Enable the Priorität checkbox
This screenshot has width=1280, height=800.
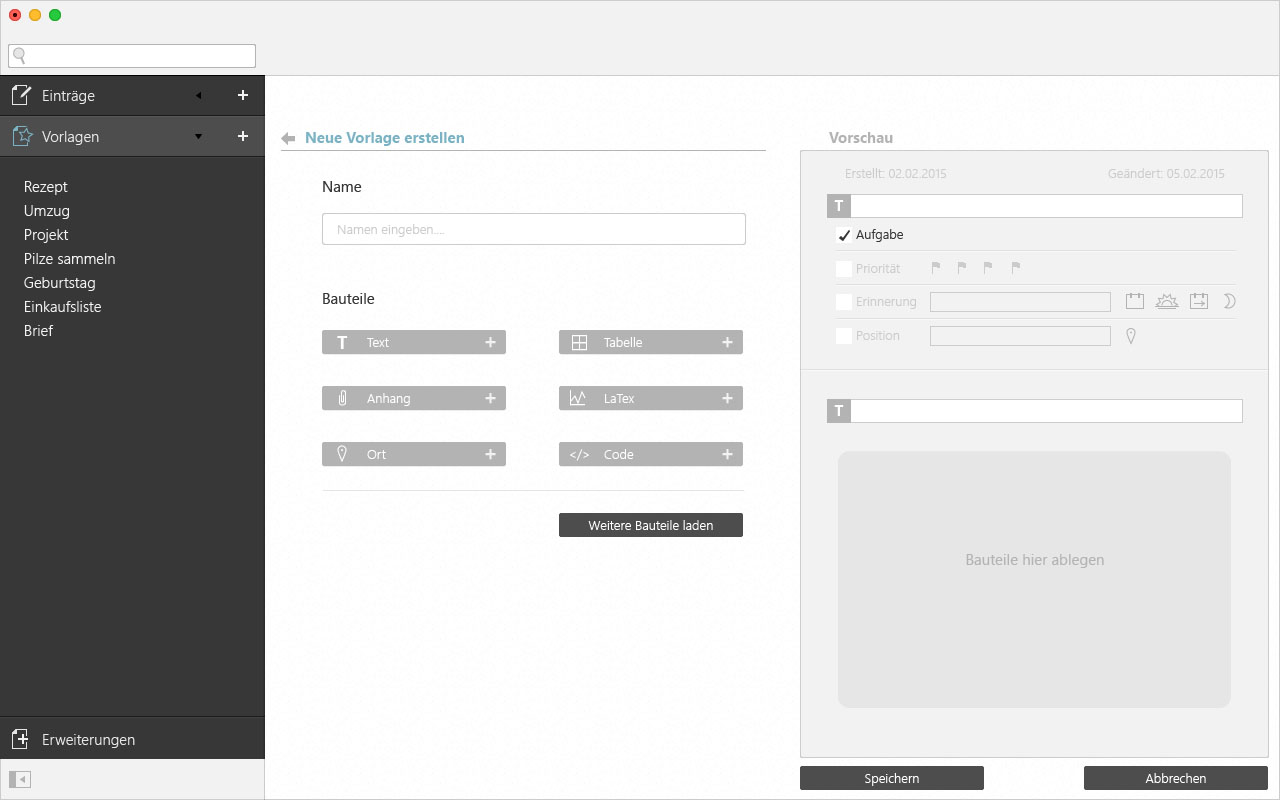tap(843, 269)
